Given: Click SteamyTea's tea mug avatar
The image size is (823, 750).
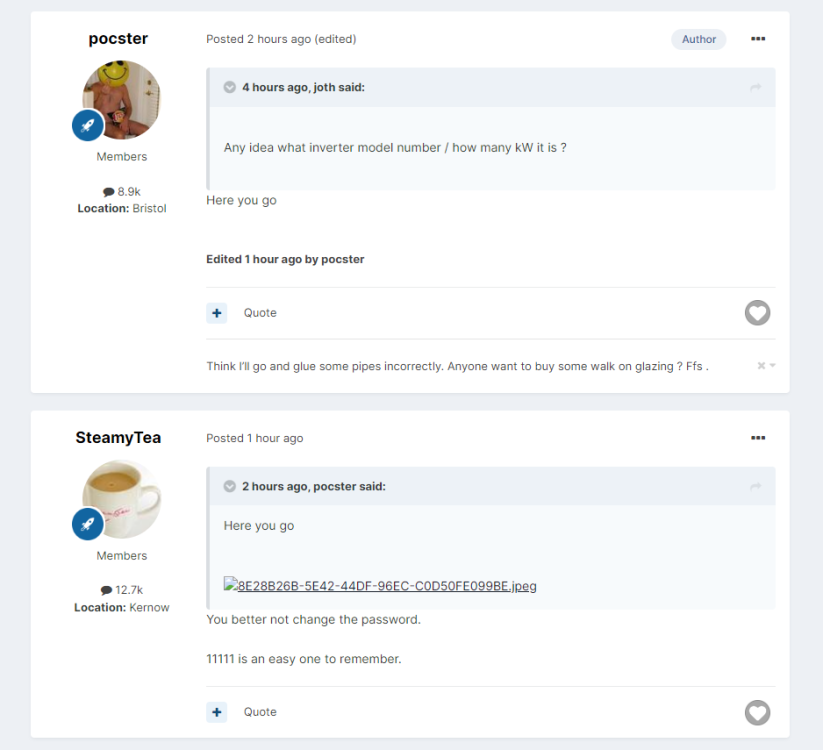Looking at the screenshot, I should pos(121,499).
